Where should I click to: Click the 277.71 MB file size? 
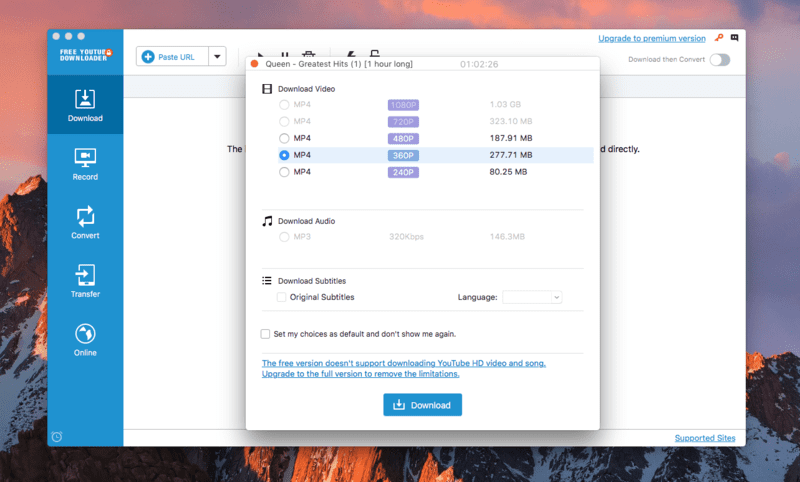coord(511,155)
